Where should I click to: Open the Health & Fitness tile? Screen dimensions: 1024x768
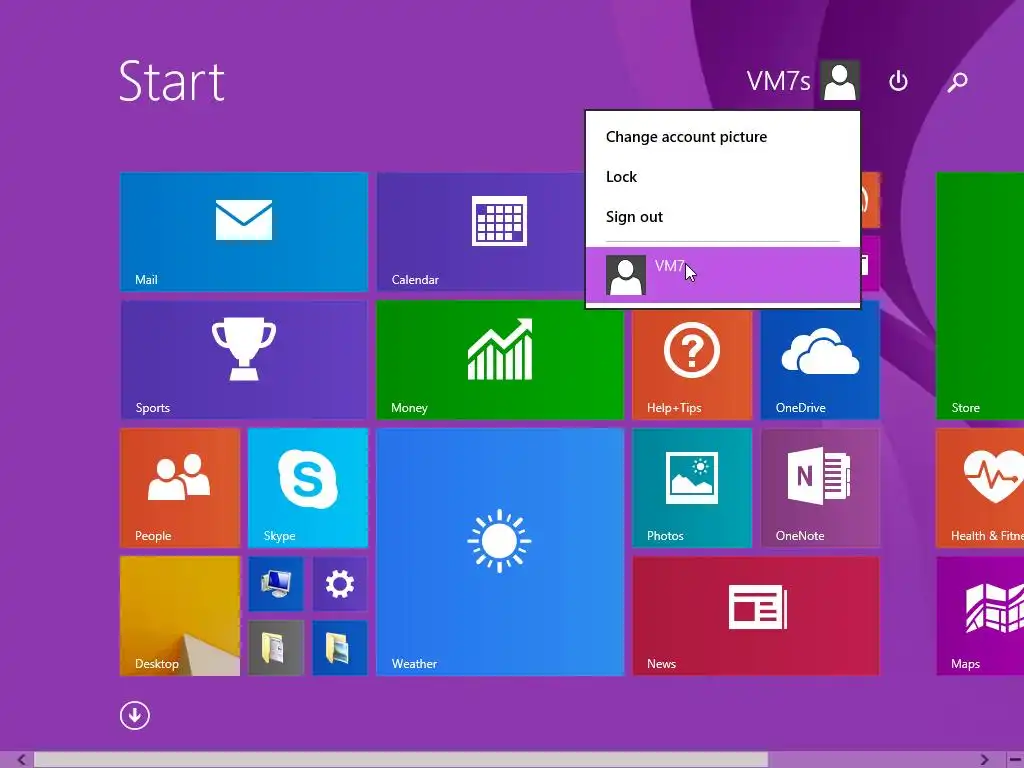[980, 487]
